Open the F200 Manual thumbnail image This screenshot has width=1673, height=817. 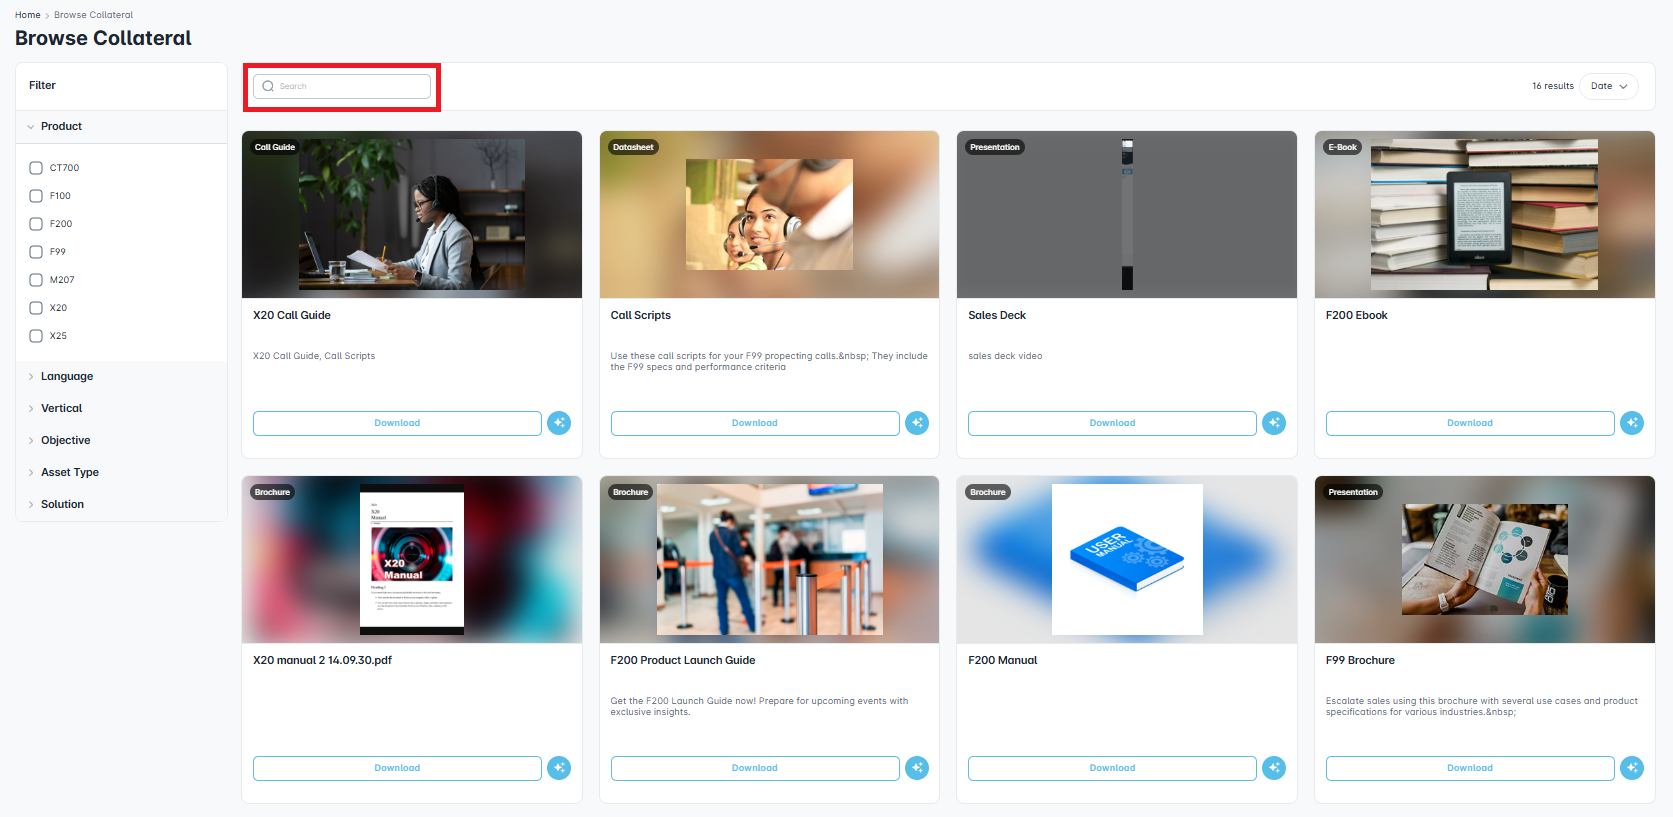(x=1127, y=559)
